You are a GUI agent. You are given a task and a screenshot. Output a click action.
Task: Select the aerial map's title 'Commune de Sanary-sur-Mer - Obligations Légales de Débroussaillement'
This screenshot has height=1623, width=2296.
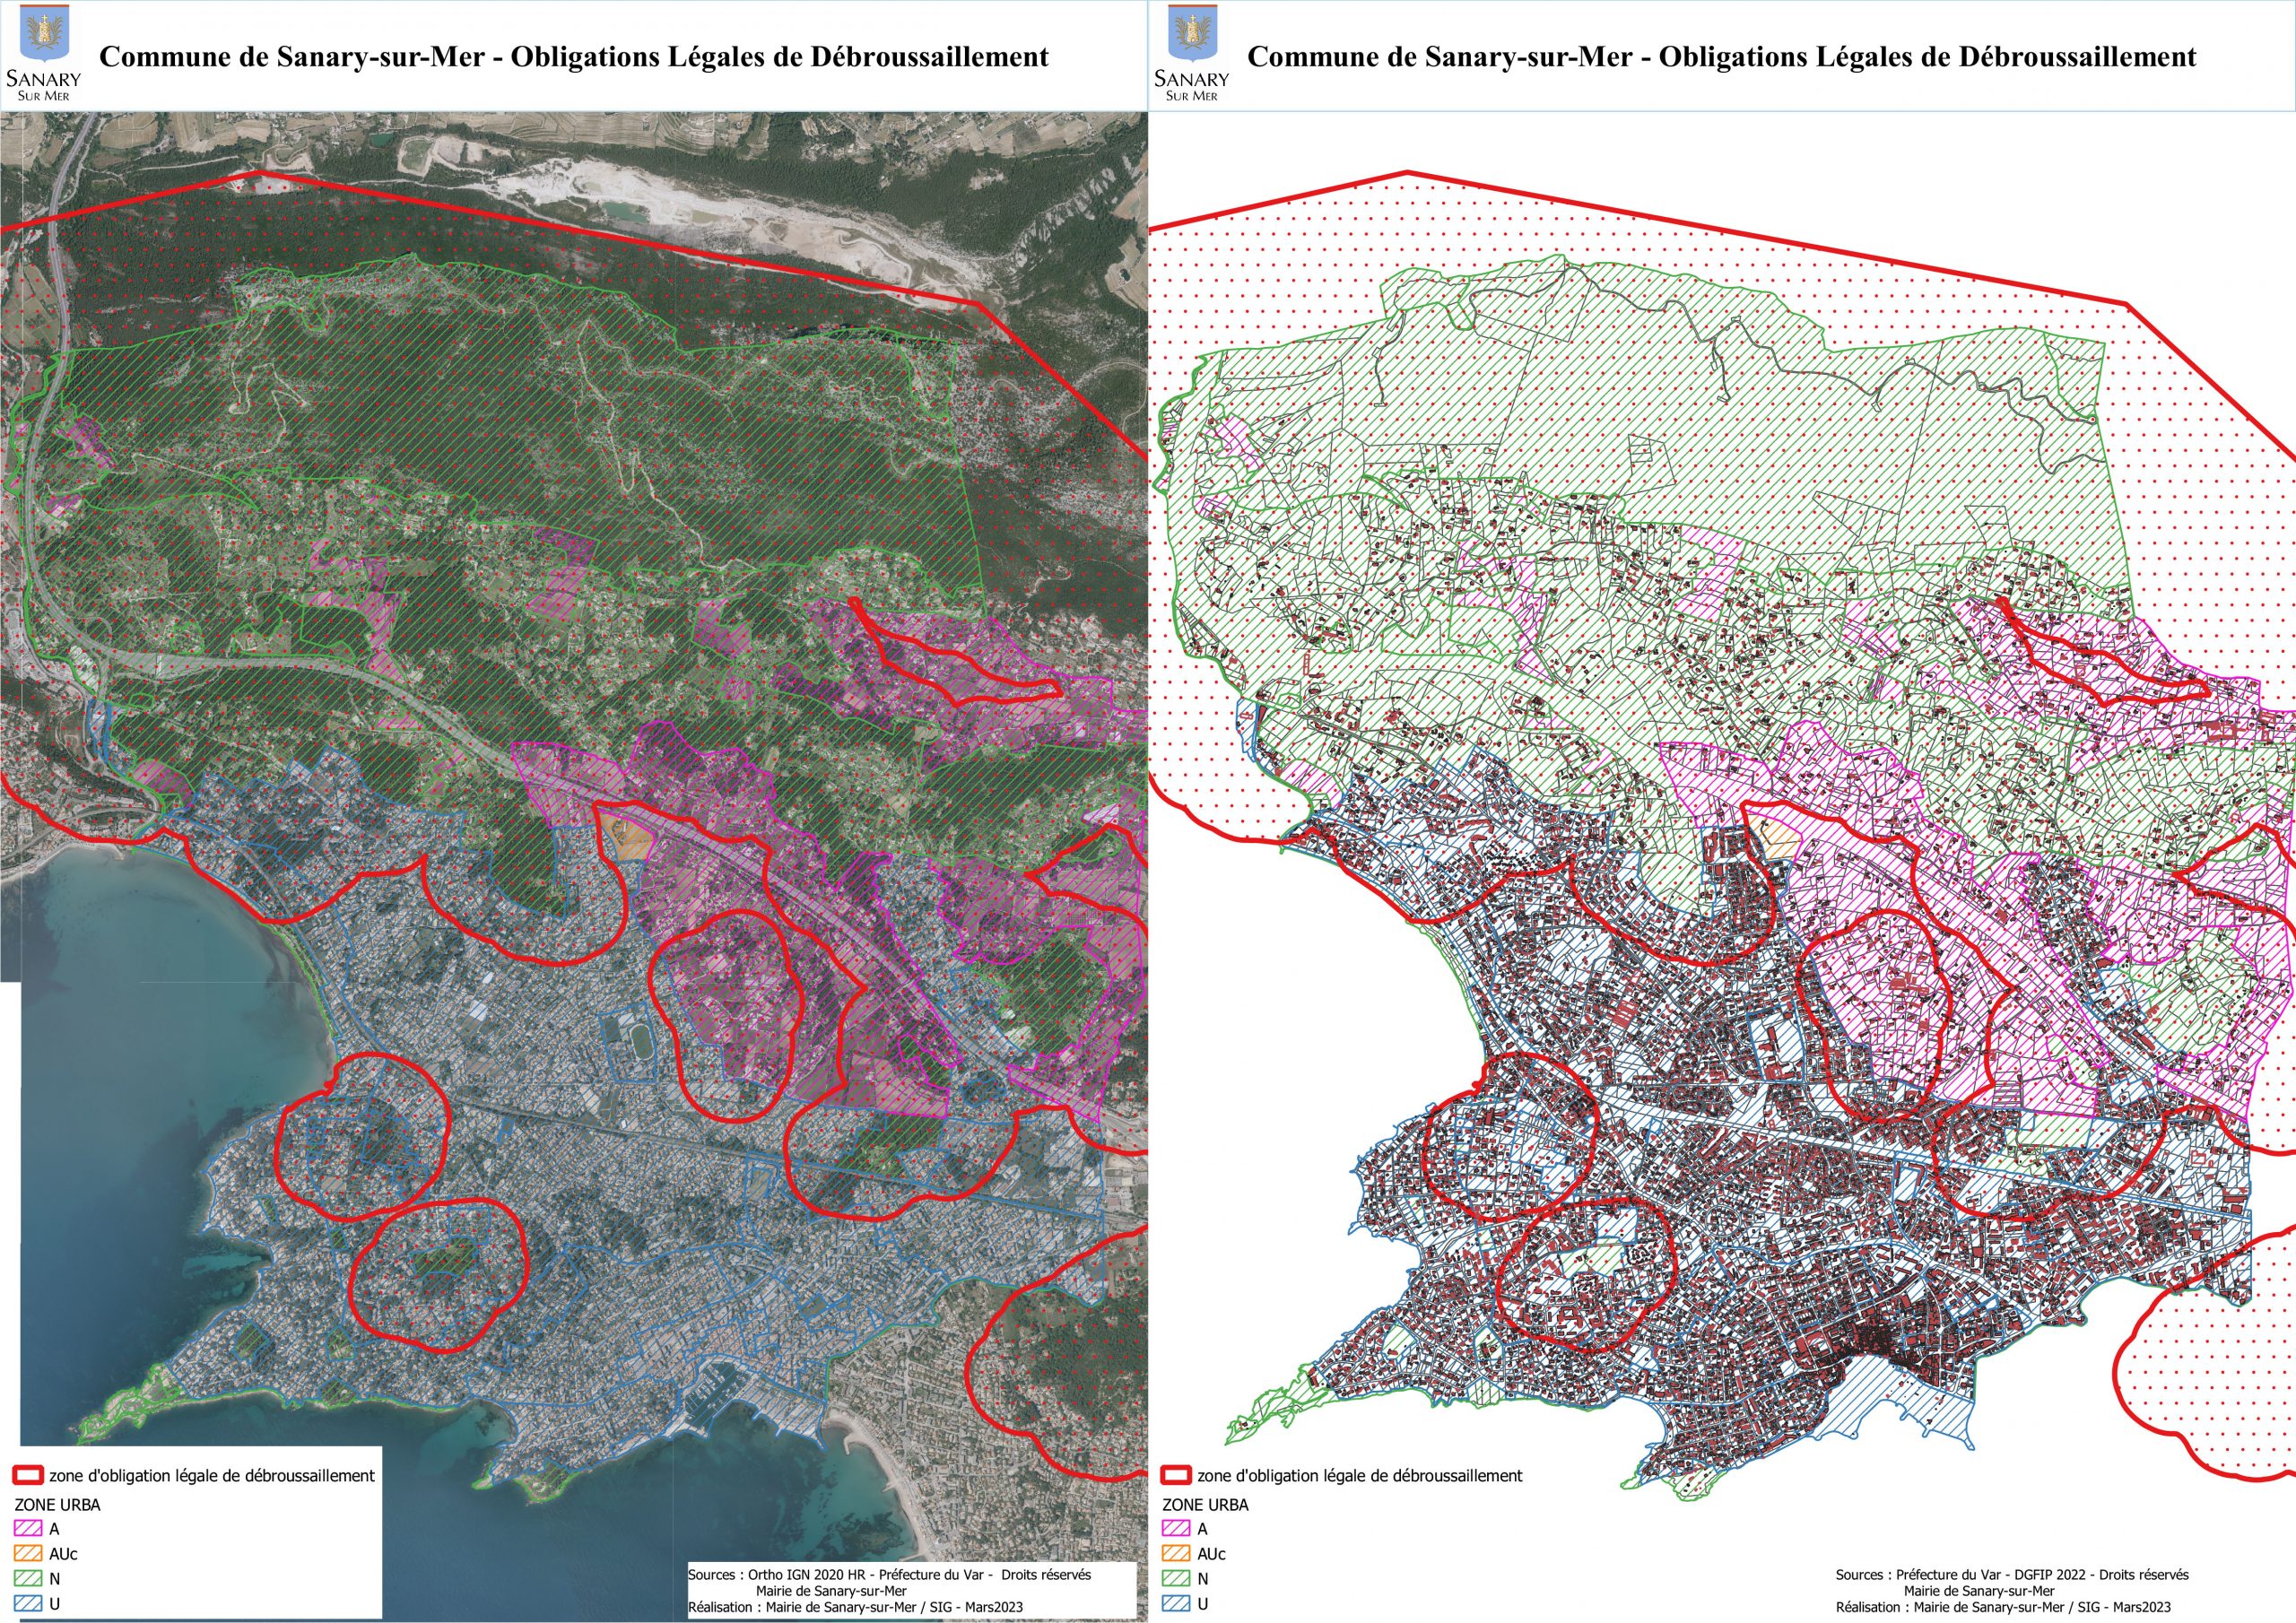[x=574, y=57]
